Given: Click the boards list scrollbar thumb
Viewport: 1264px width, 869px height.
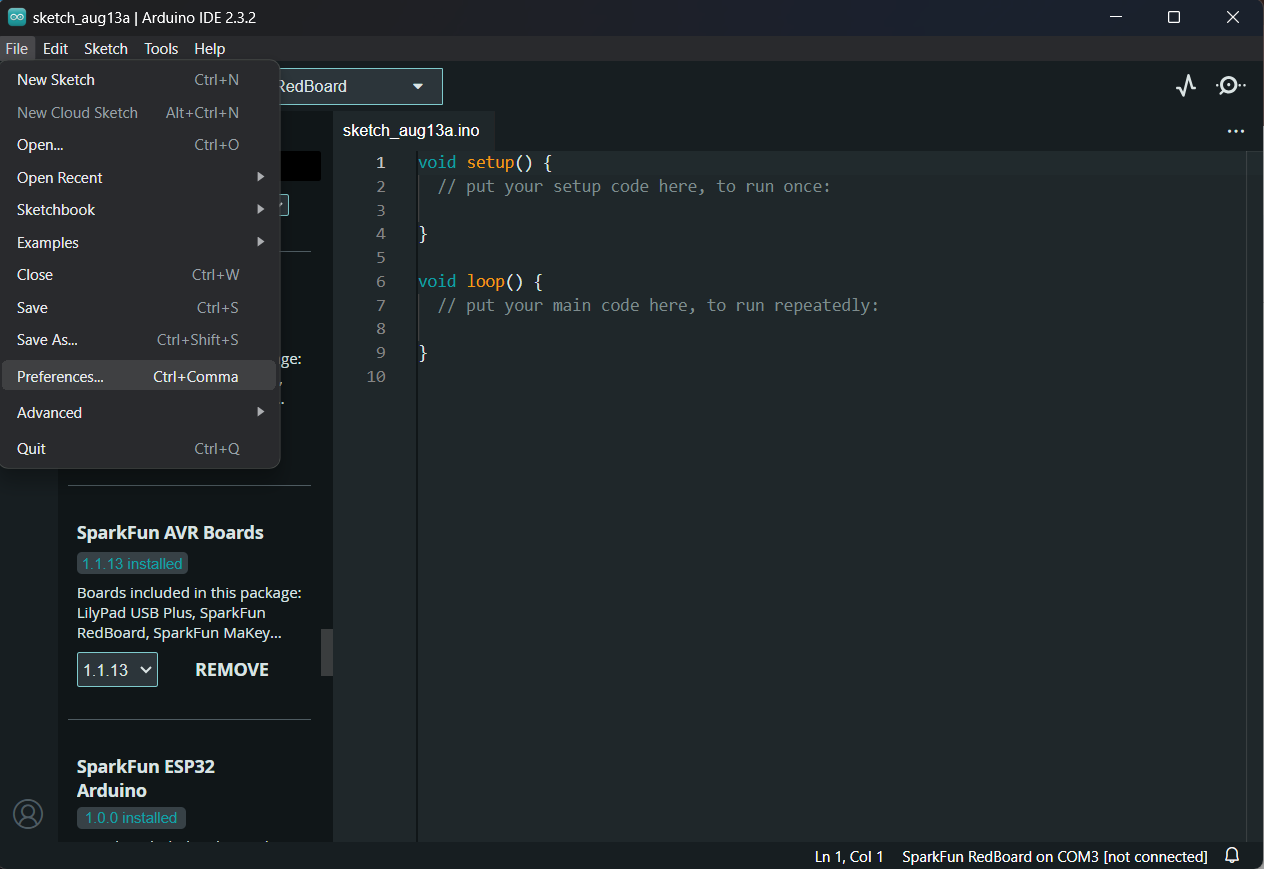Looking at the screenshot, I should [x=326, y=652].
